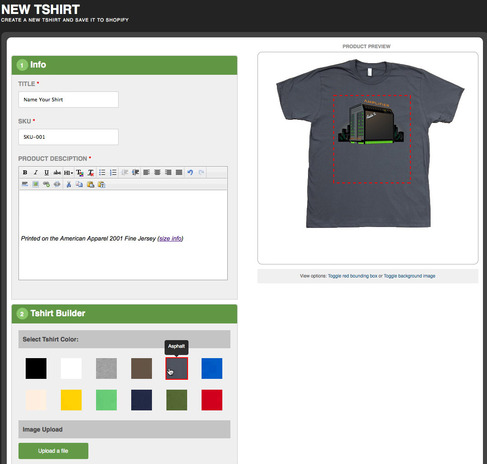
Task: Select the cream tshirt color
Action: (x=36, y=400)
